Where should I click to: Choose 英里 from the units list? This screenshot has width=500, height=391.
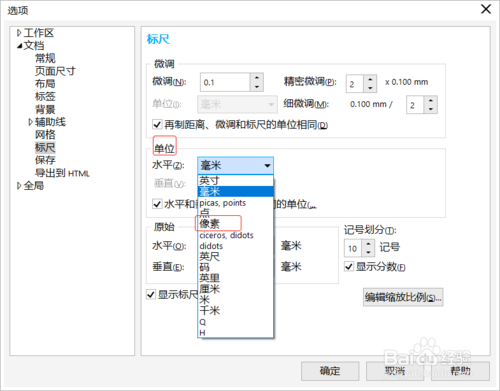[236, 278]
